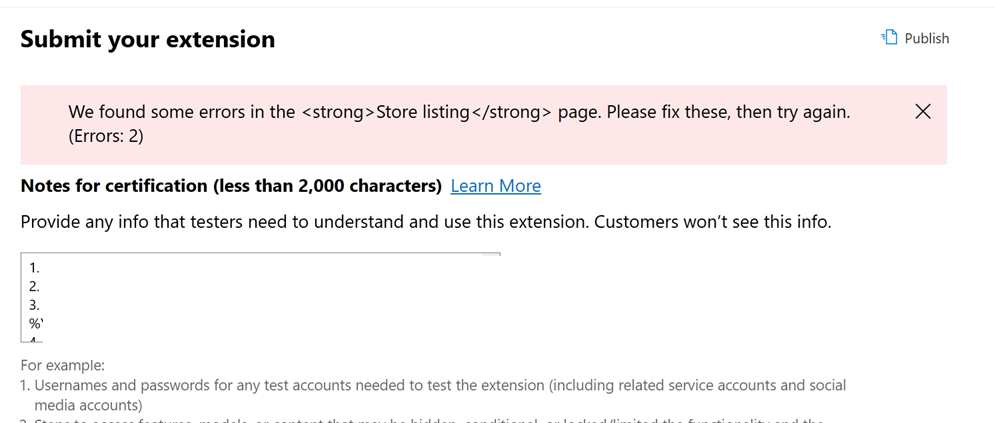
Task: Click the "(Errors: 2)" text in banner
Action: pos(106,137)
